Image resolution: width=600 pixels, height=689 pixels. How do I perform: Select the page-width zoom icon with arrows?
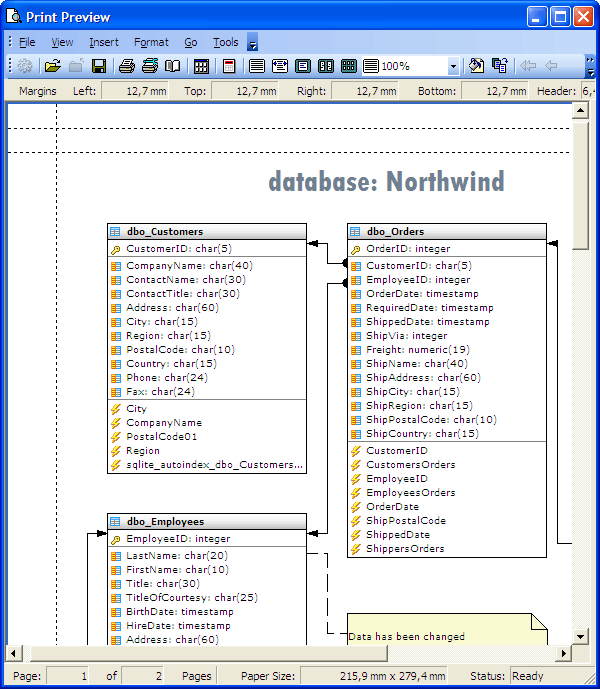[280, 66]
